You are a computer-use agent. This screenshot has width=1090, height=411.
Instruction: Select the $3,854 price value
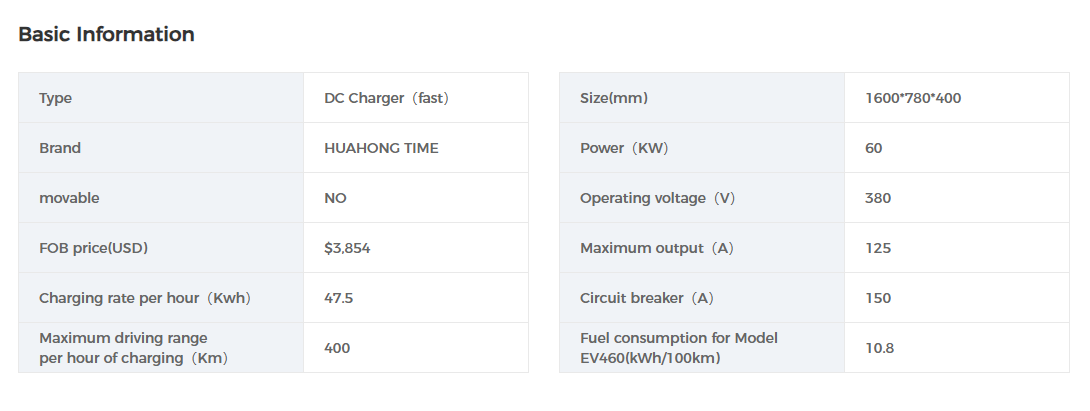pyautogui.click(x=347, y=248)
